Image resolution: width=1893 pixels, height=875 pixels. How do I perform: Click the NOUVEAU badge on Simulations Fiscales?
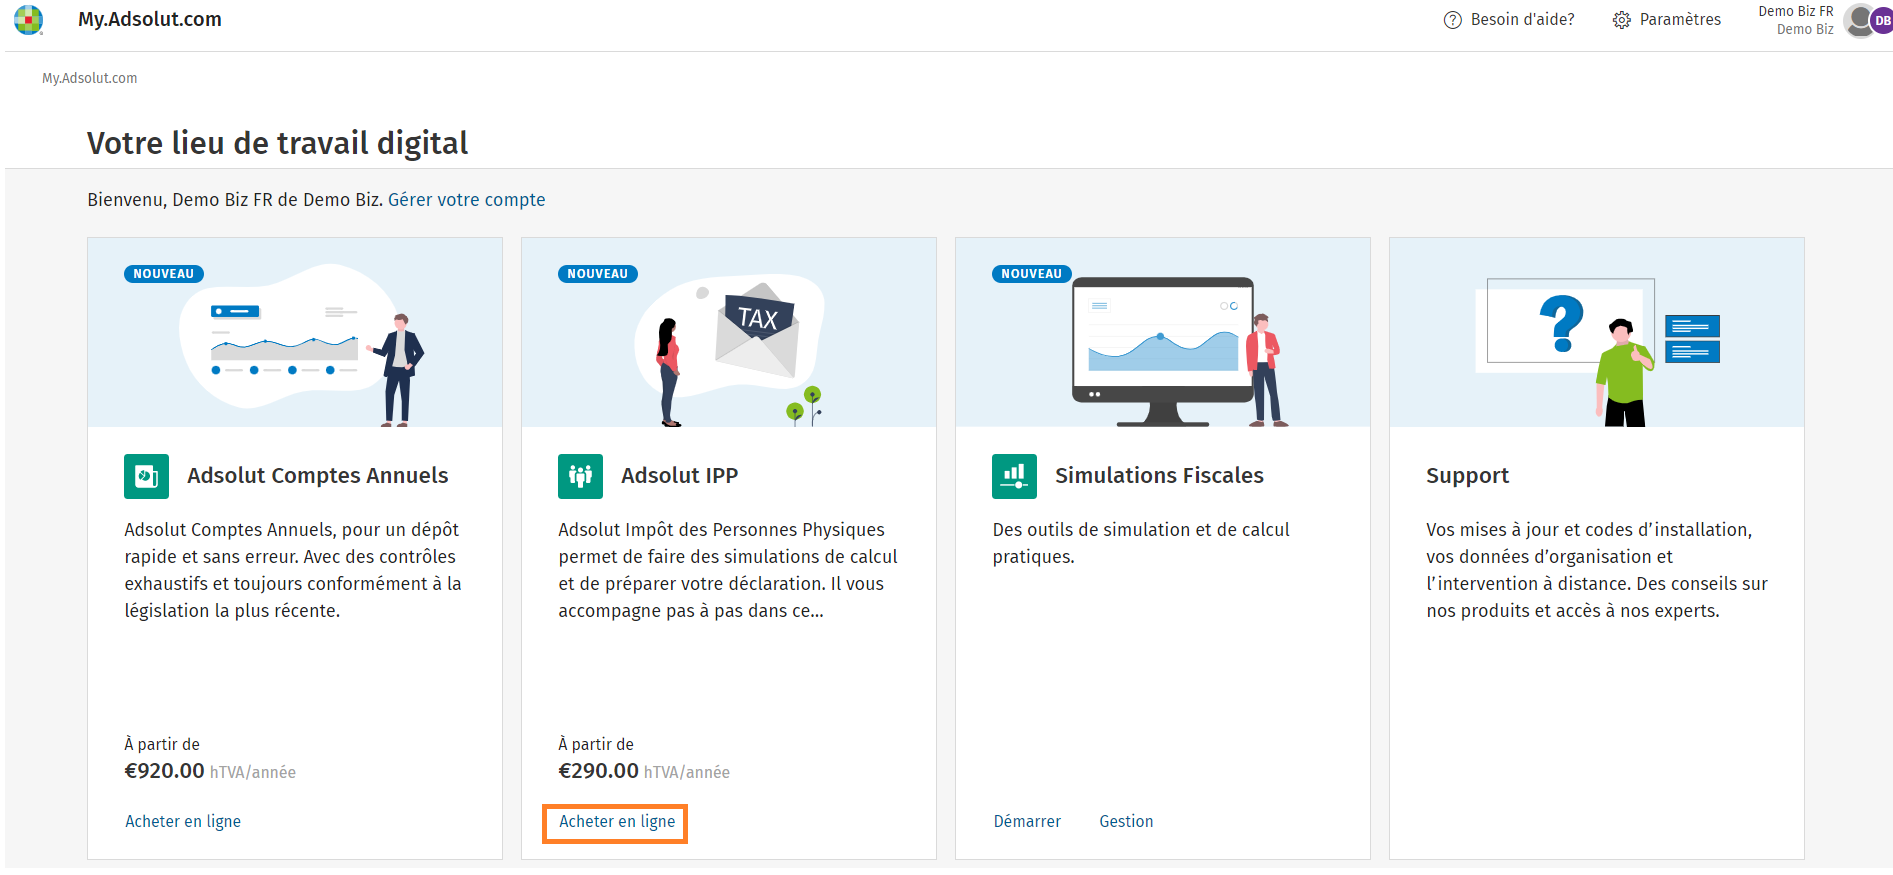point(1031,274)
